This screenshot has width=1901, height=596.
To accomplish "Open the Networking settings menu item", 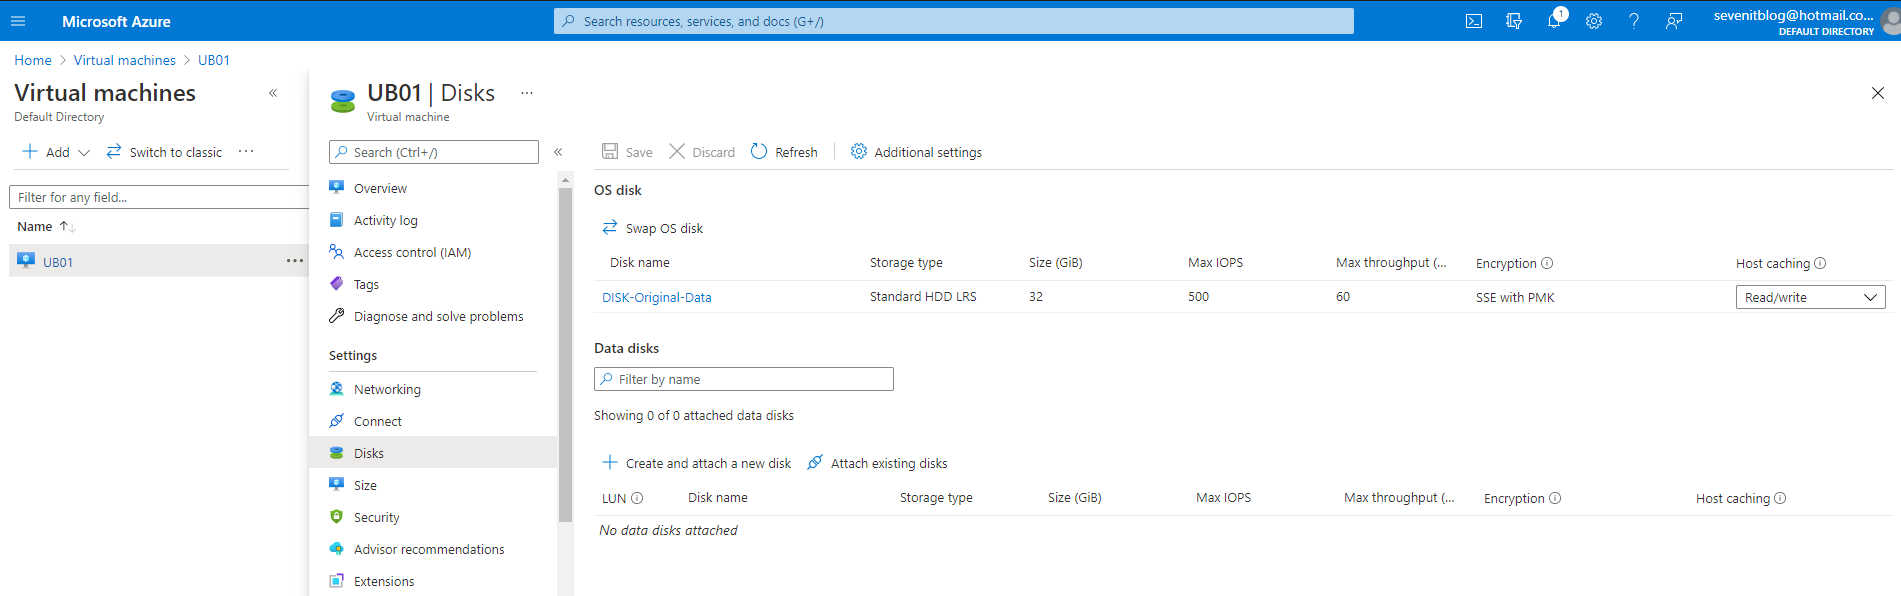I will pyautogui.click(x=387, y=389).
